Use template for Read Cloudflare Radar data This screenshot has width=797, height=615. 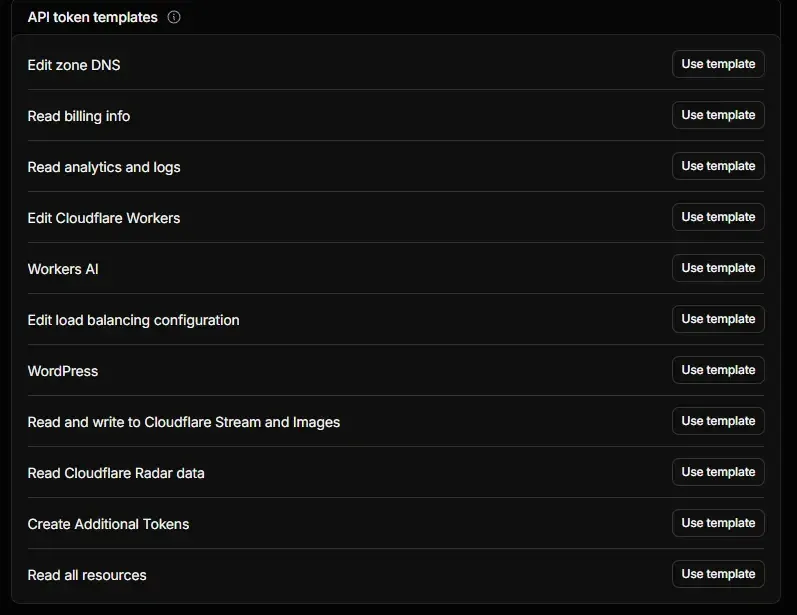(x=718, y=472)
